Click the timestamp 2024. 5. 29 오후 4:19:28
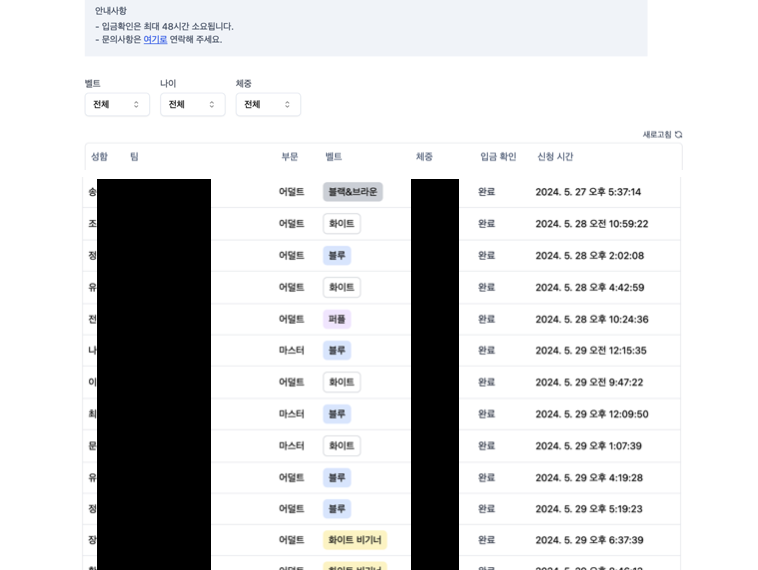Screen dimensions: 758x570 pyautogui.click(x=589, y=478)
